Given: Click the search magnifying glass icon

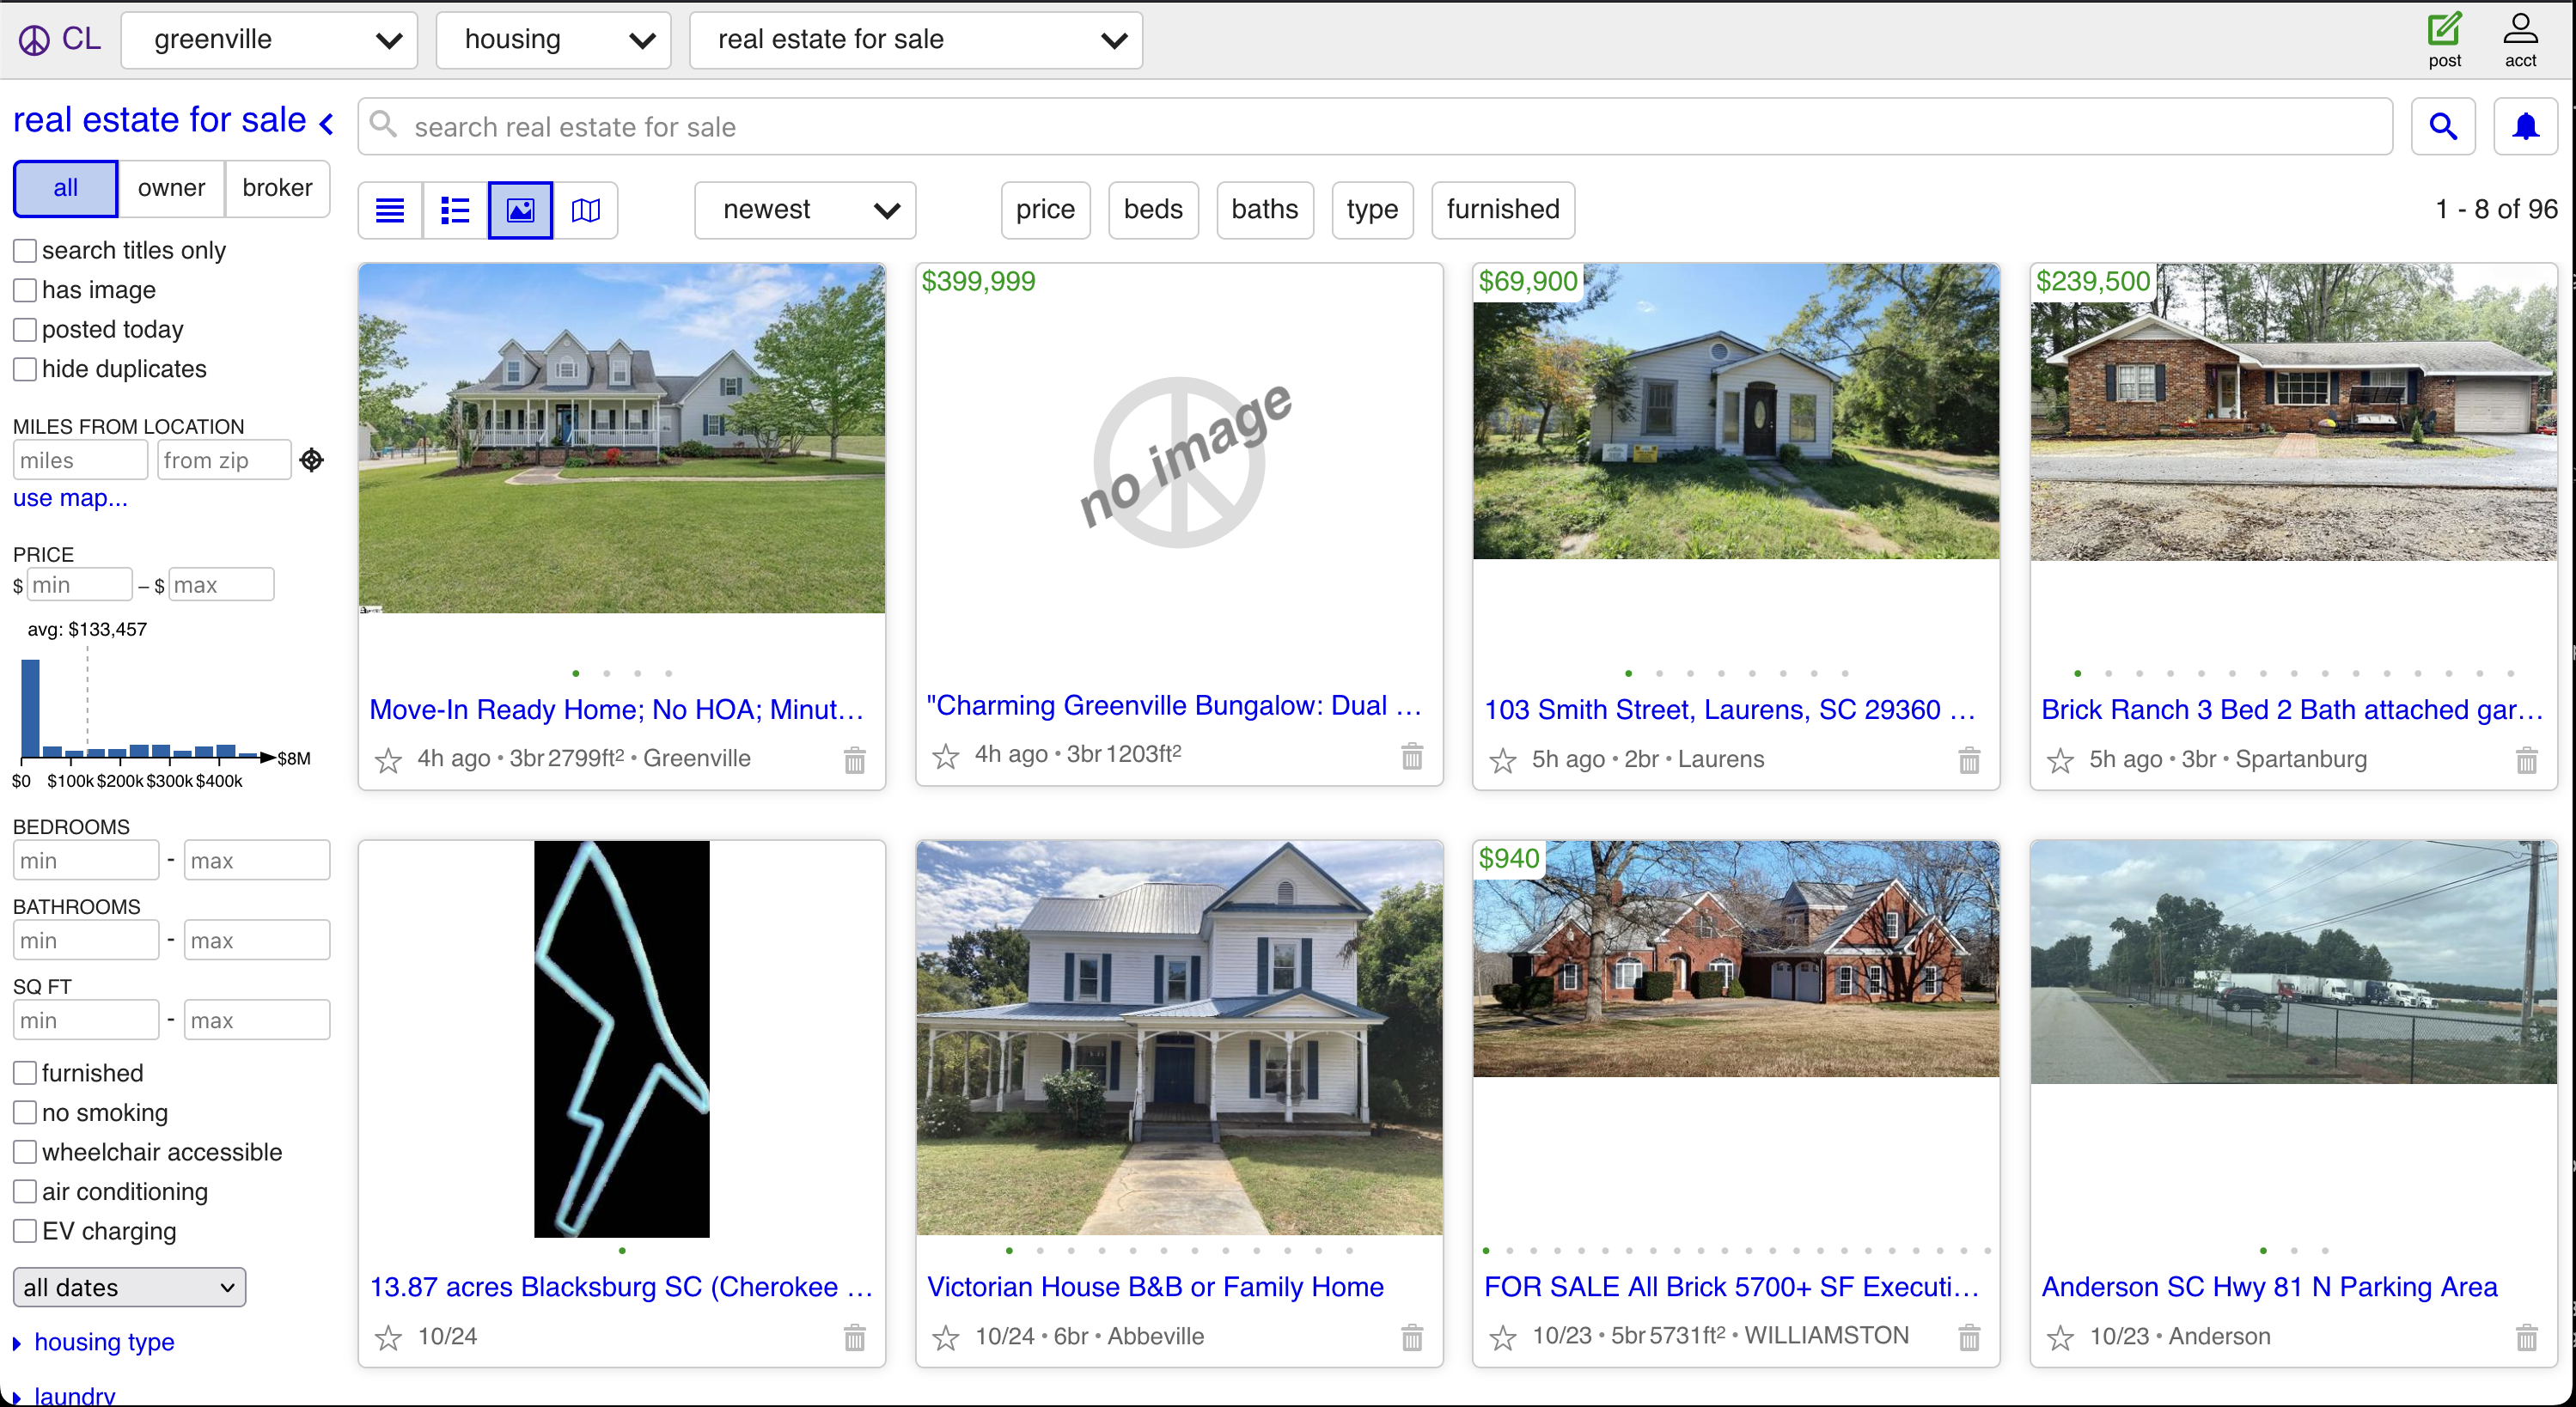Looking at the screenshot, I should 2443,126.
